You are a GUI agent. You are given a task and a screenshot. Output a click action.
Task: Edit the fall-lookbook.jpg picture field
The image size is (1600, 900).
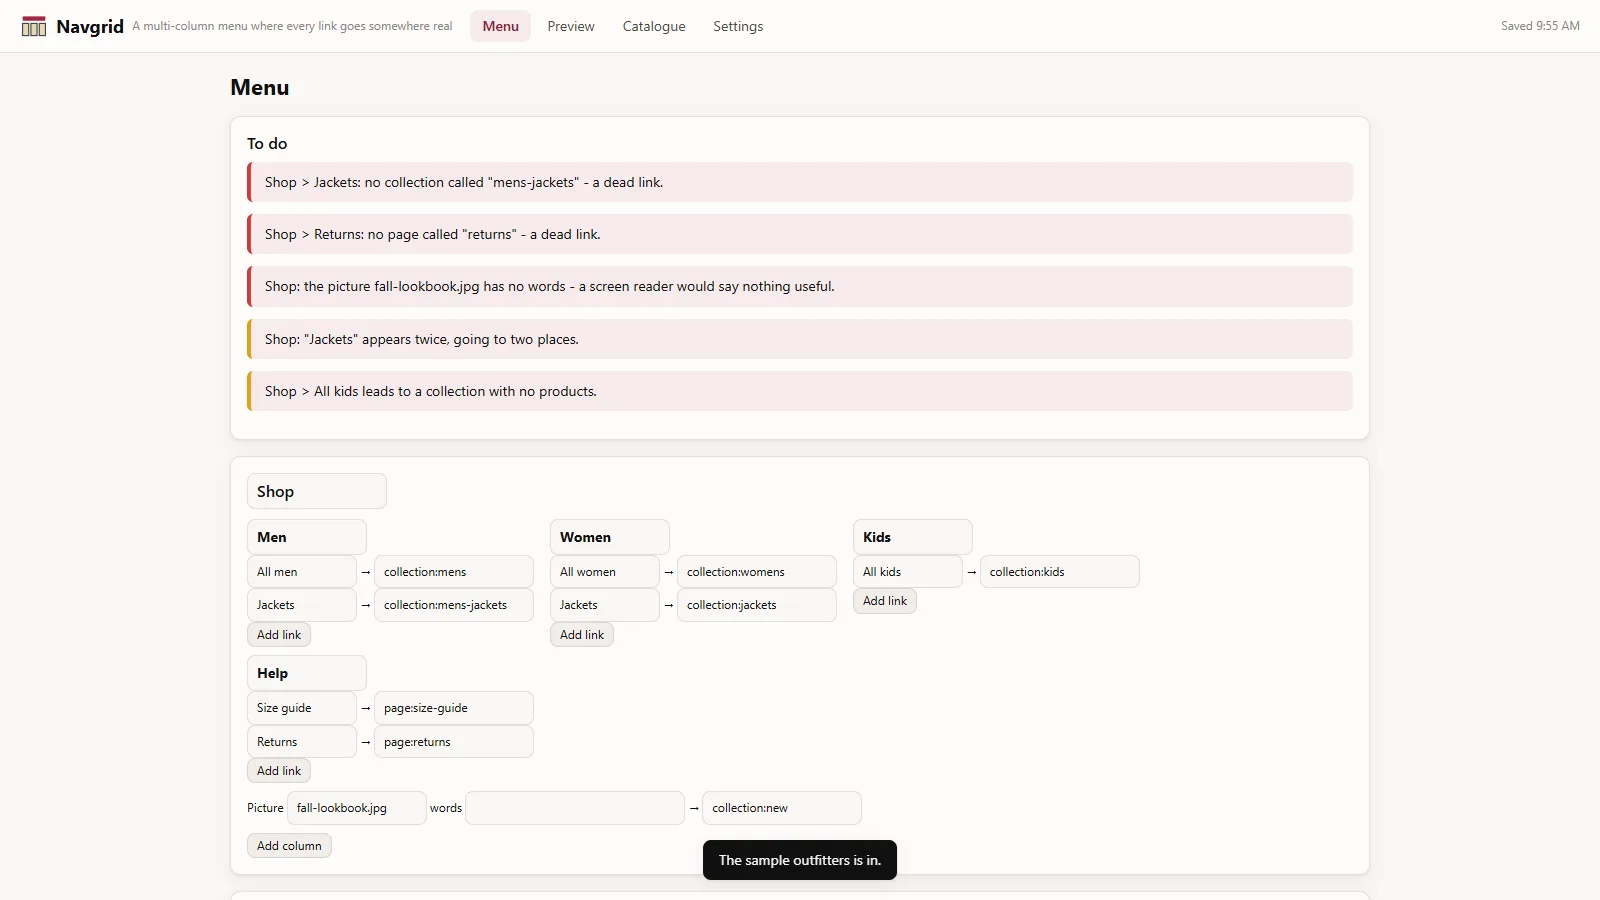point(356,808)
